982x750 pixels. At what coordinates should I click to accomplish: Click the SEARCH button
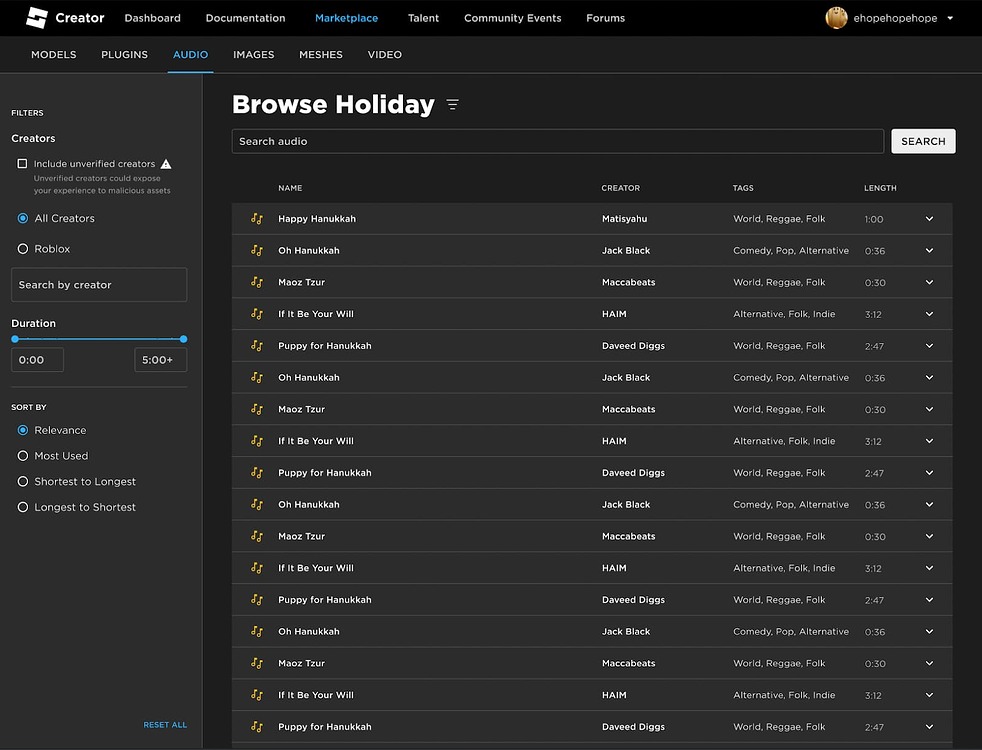click(x=923, y=141)
